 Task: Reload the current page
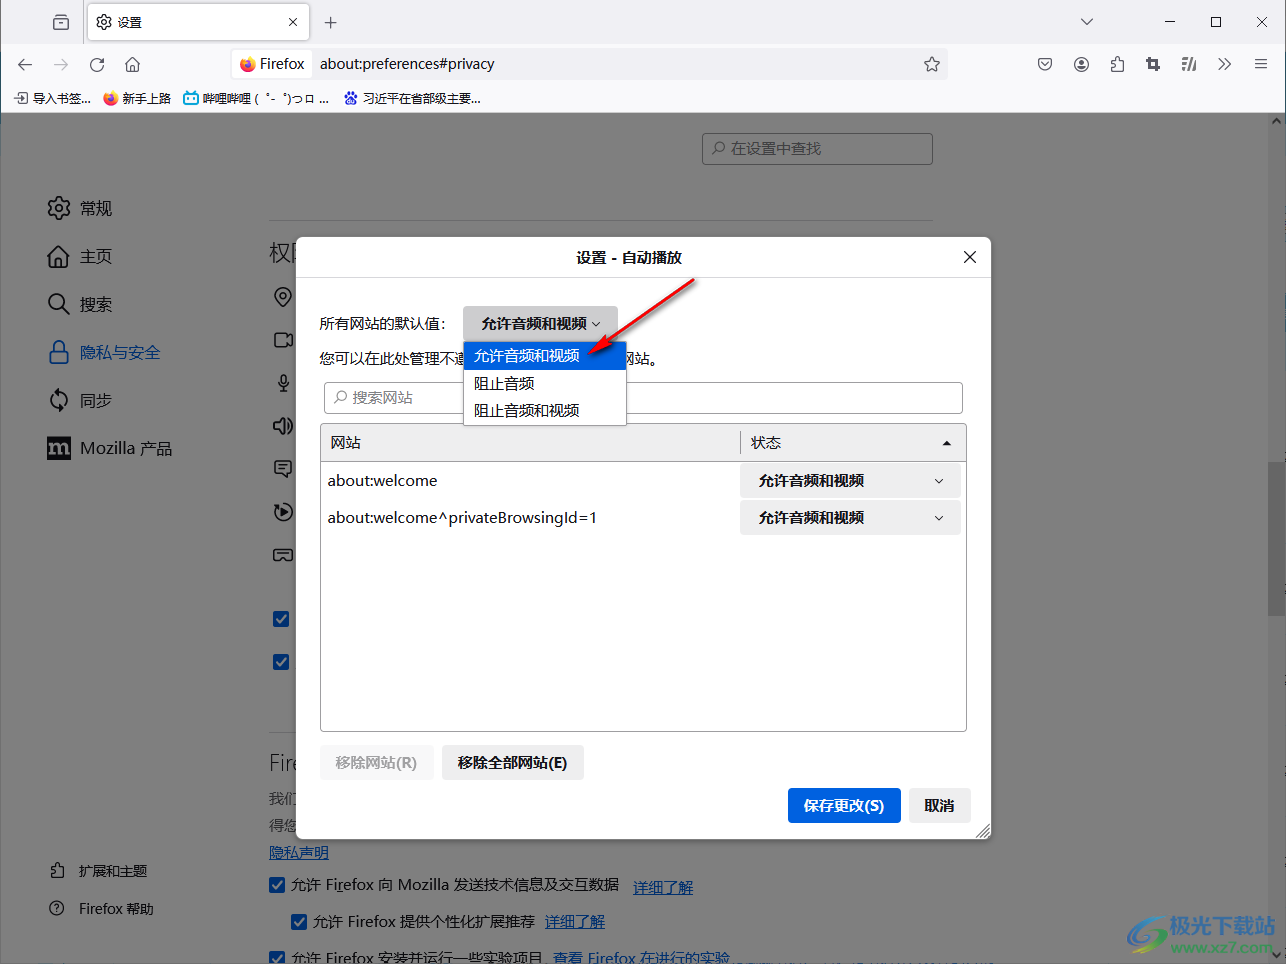(x=97, y=64)
